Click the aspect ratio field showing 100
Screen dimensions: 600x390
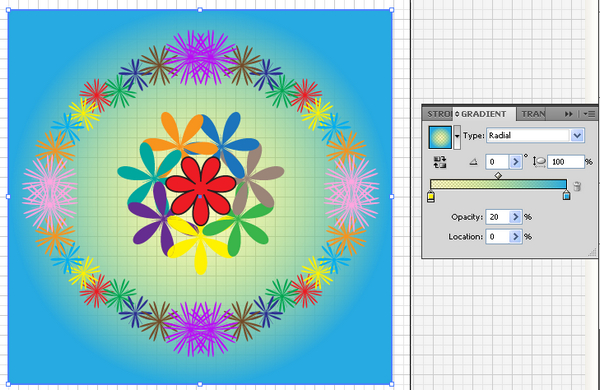click(565, 162)
